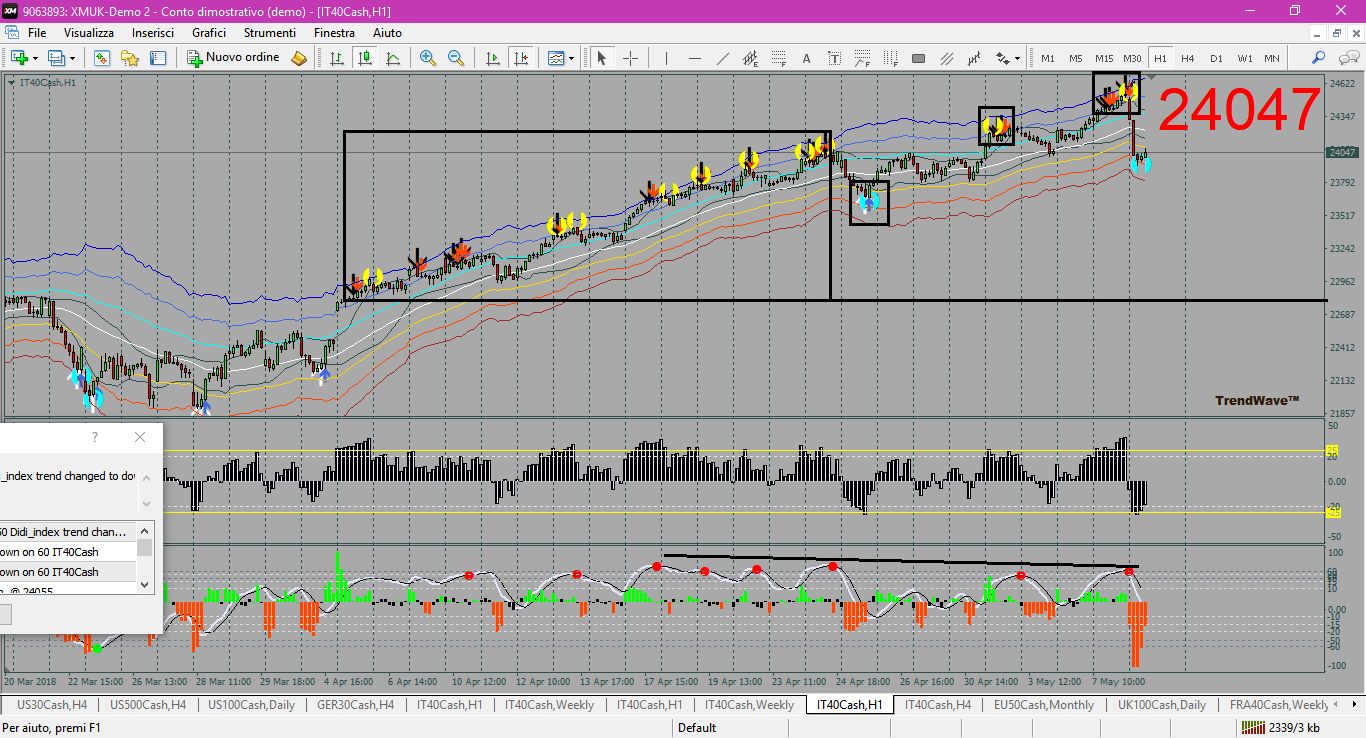Viewport: 1366px width, 738px height.
Task: Click the alert dialog help '?' button
Action: pos(95,437)
